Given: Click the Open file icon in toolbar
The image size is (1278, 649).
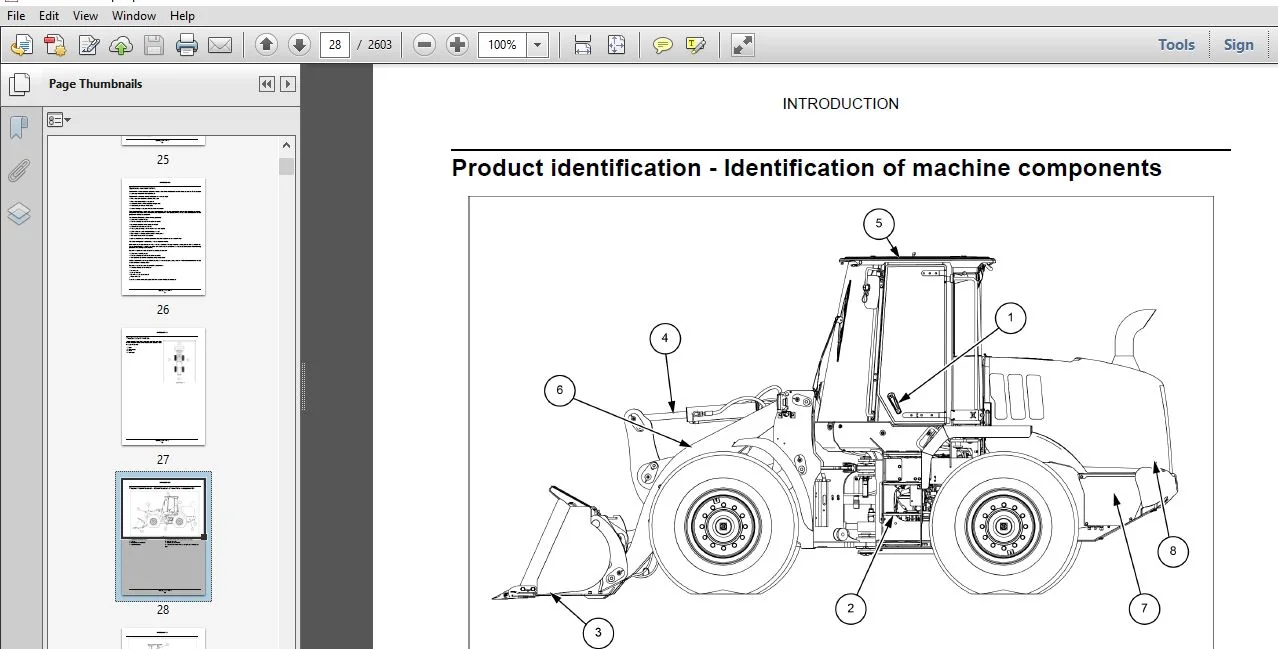Looking at the screenshot, I should tap(22, 45).
